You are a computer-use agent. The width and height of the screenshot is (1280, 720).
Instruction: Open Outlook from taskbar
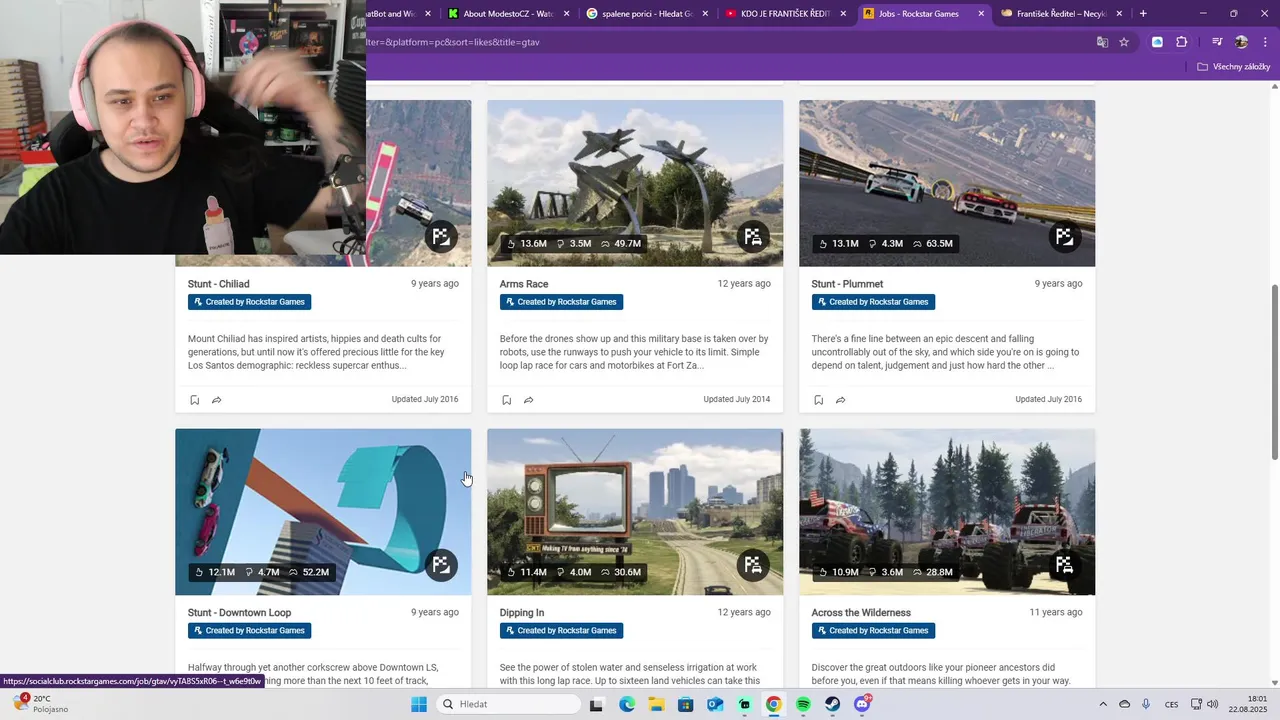point(715,704)
